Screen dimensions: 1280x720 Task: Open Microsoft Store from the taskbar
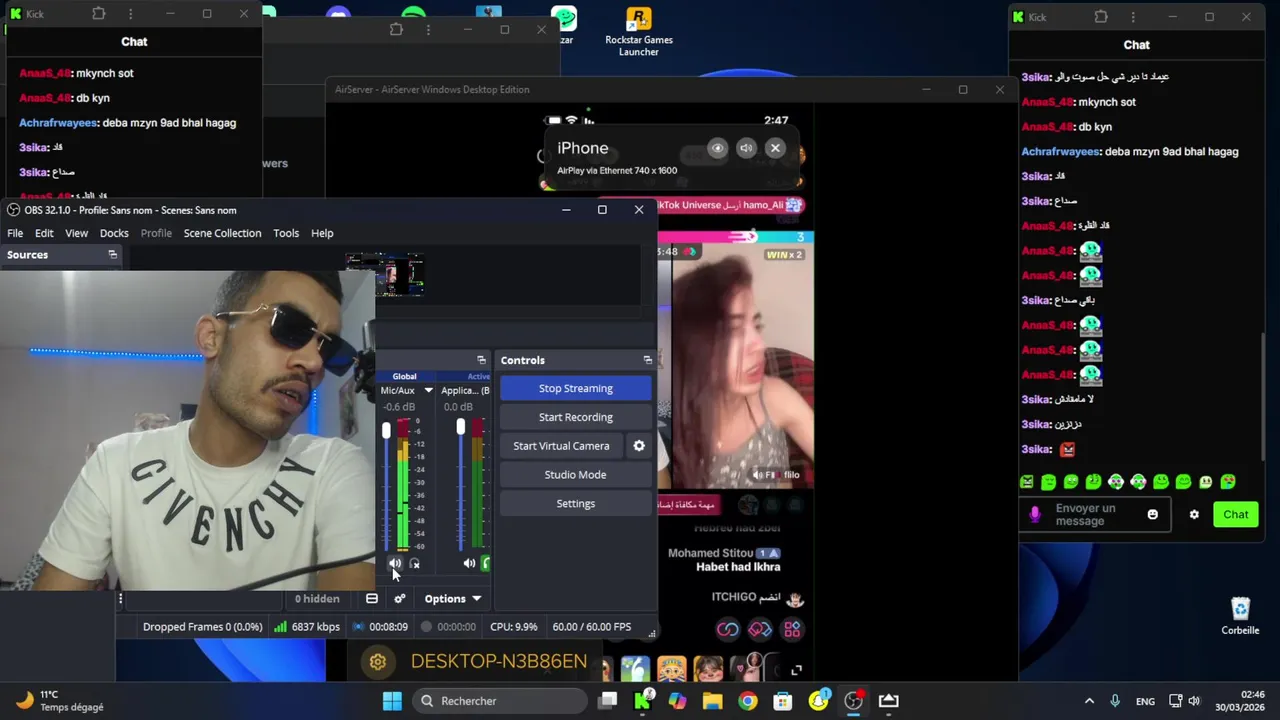(x=783, y=701)
